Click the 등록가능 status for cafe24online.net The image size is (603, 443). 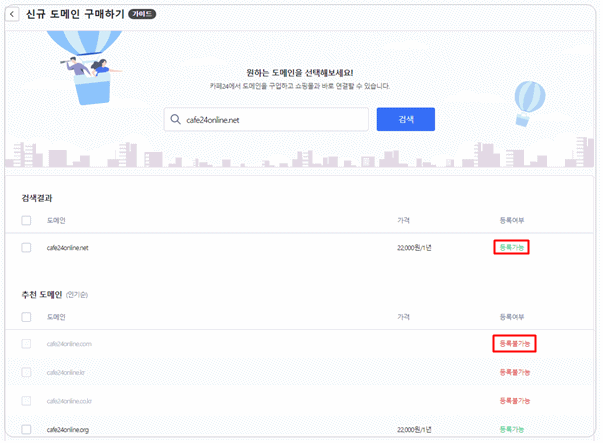[x=511, y=247]
